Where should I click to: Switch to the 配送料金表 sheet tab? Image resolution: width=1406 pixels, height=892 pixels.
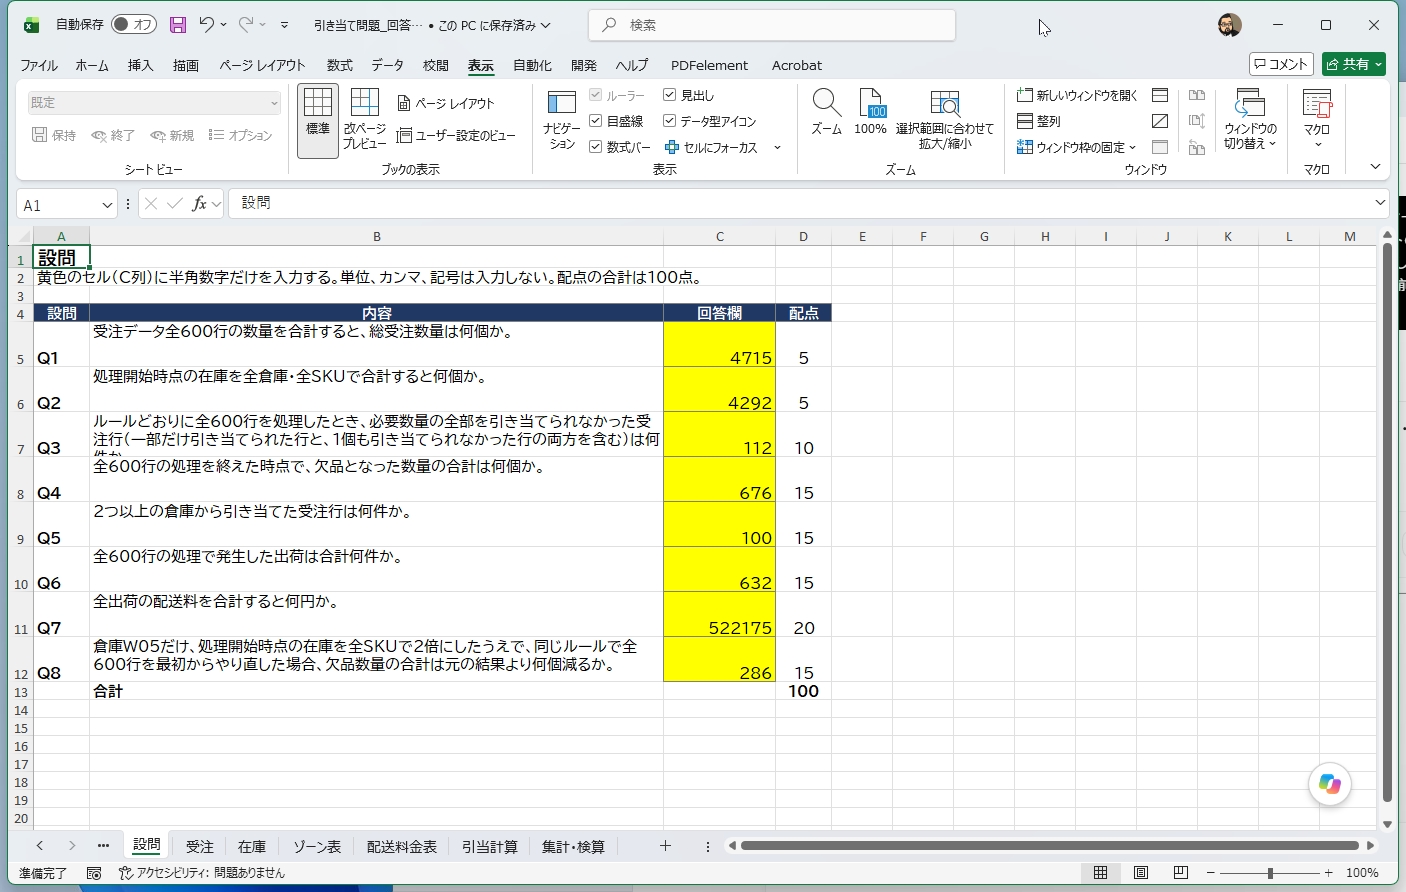[x=402, y=846]
